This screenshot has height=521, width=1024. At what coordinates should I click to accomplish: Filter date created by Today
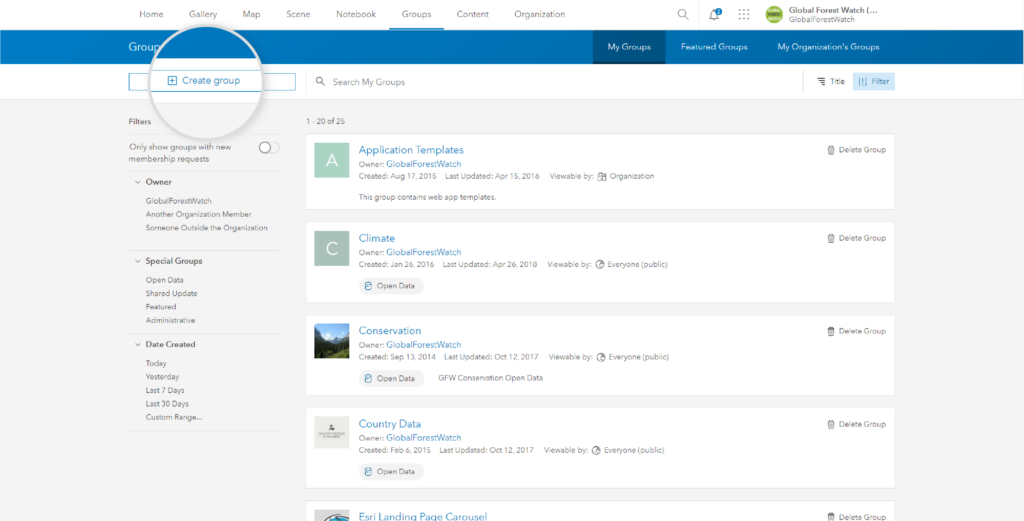(x=156, y=364)
